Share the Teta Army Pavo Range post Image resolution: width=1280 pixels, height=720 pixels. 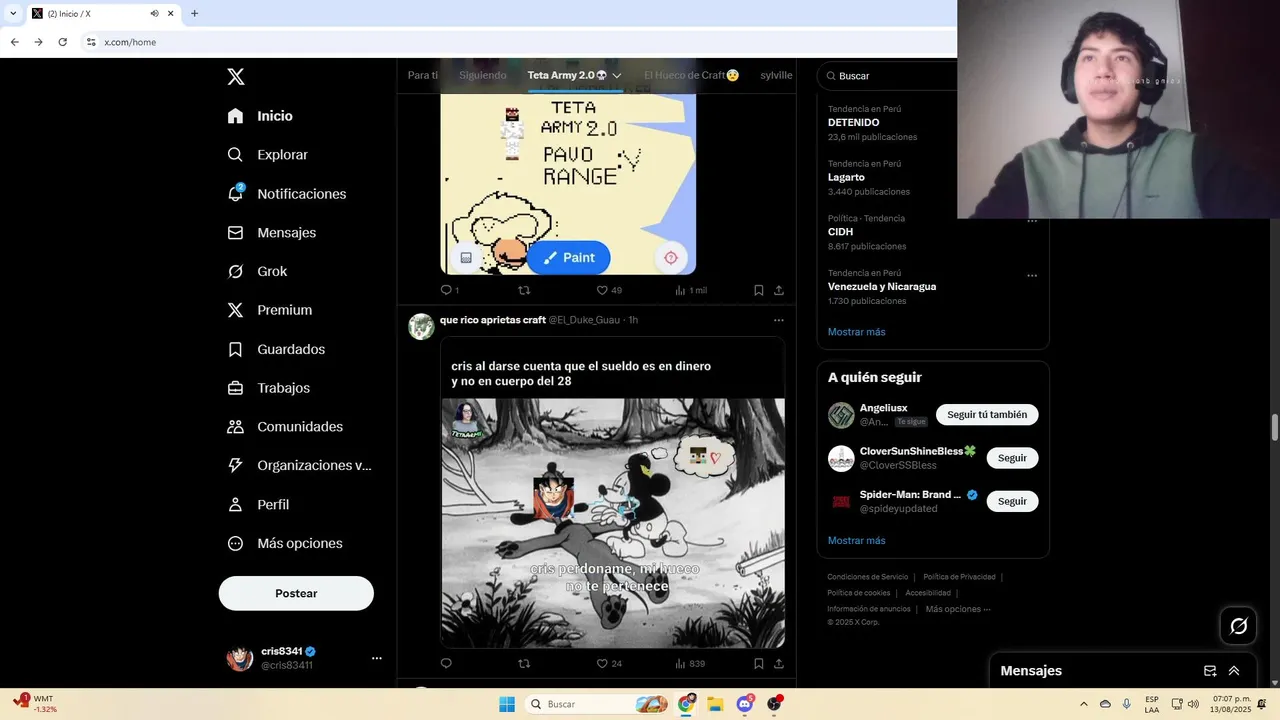(779, 290)
